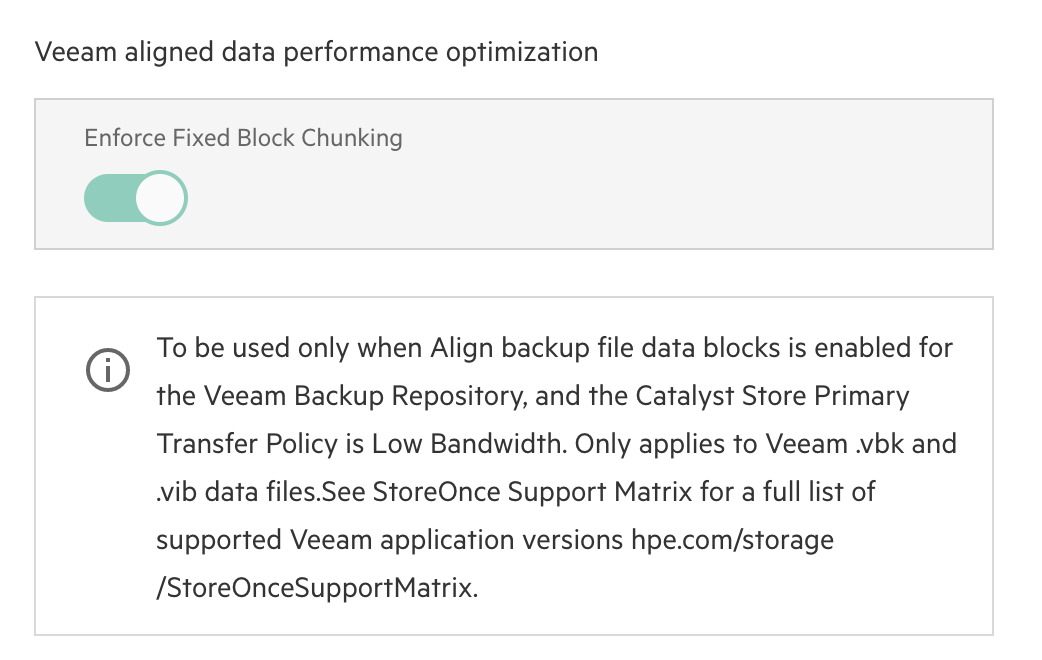The image size is (1042, 660).
Task: Click the information circle icon
Action: tap(108, 370)
